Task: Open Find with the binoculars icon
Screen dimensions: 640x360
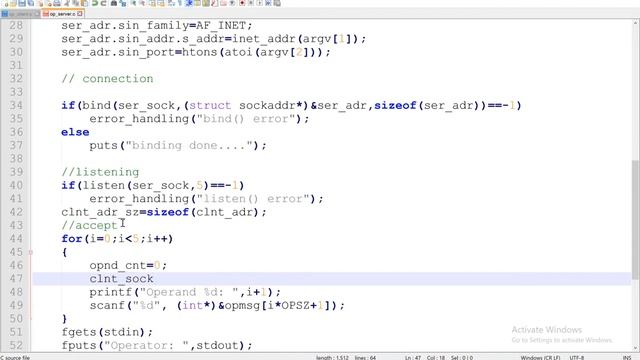Action: click(x=114, y=3)
